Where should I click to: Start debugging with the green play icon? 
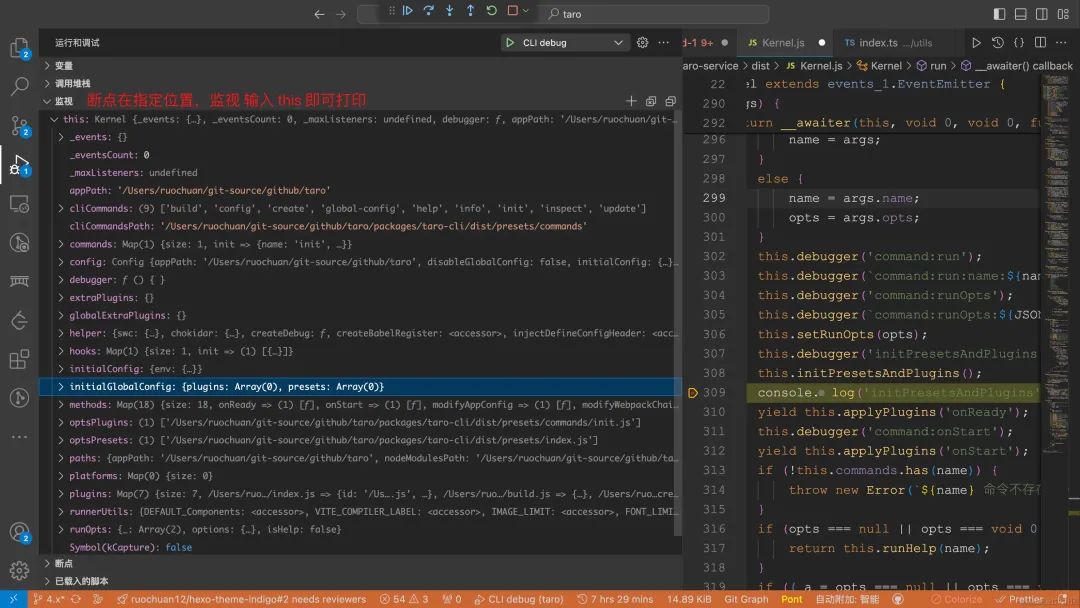(x=510, y=43)
